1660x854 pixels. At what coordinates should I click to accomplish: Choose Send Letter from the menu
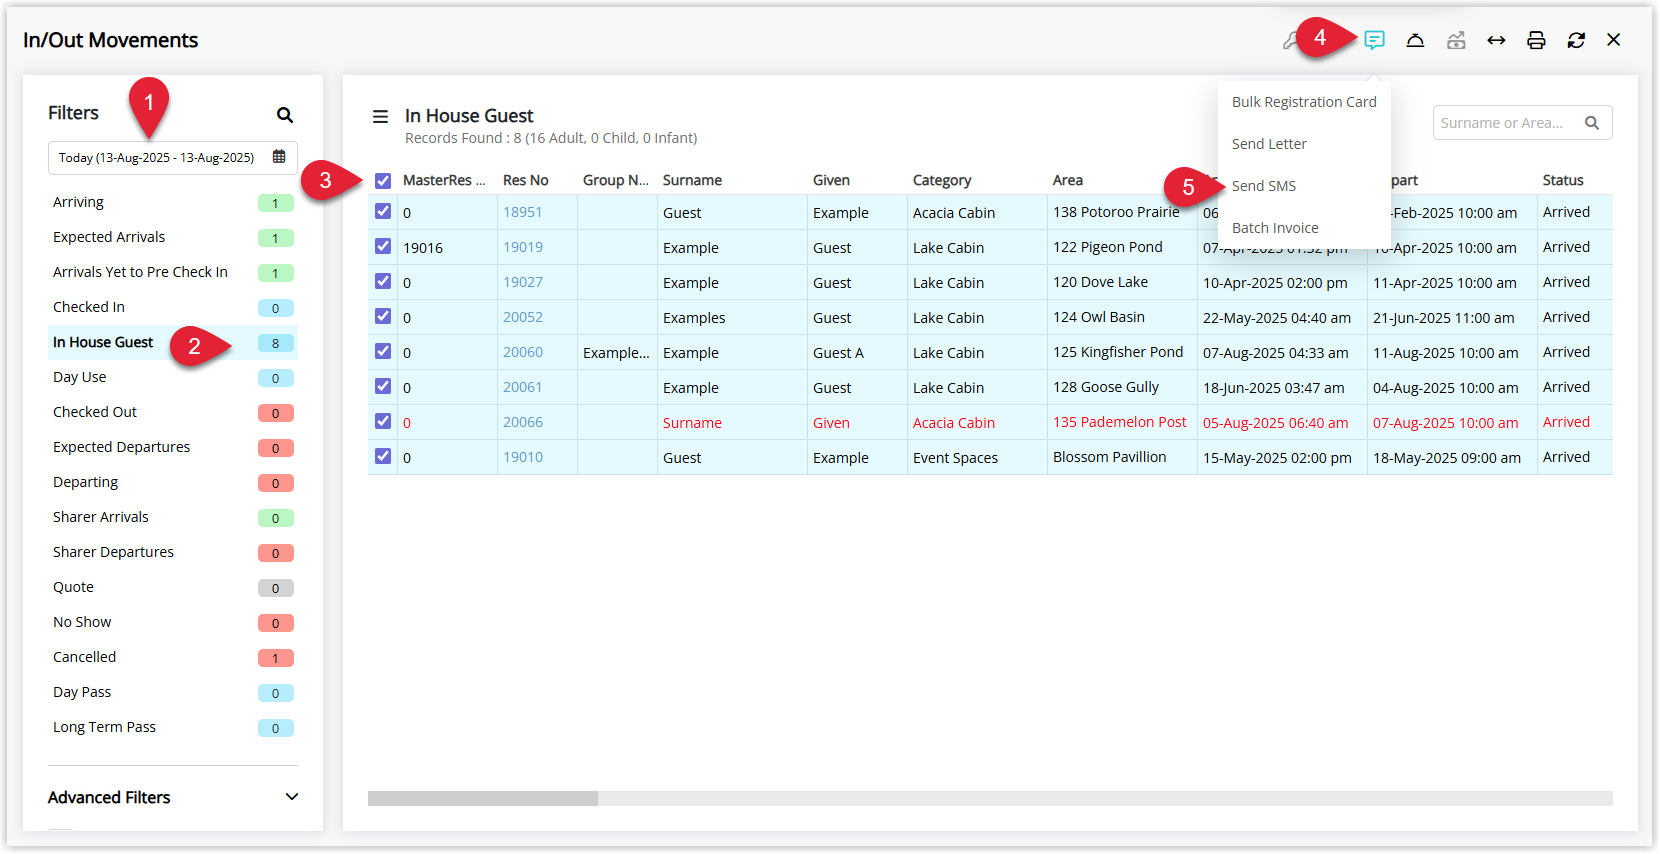pos(1269,144)
